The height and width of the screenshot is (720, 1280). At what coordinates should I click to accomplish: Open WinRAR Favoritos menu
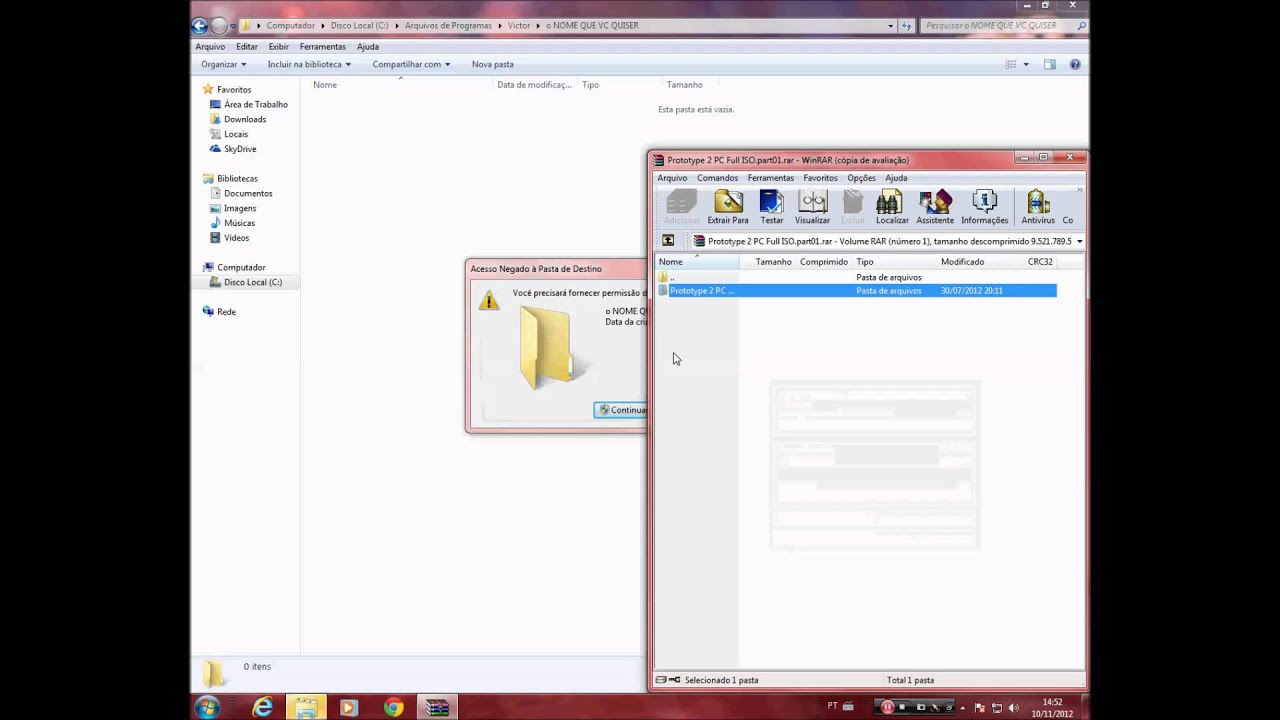click(x=820, y=178)
